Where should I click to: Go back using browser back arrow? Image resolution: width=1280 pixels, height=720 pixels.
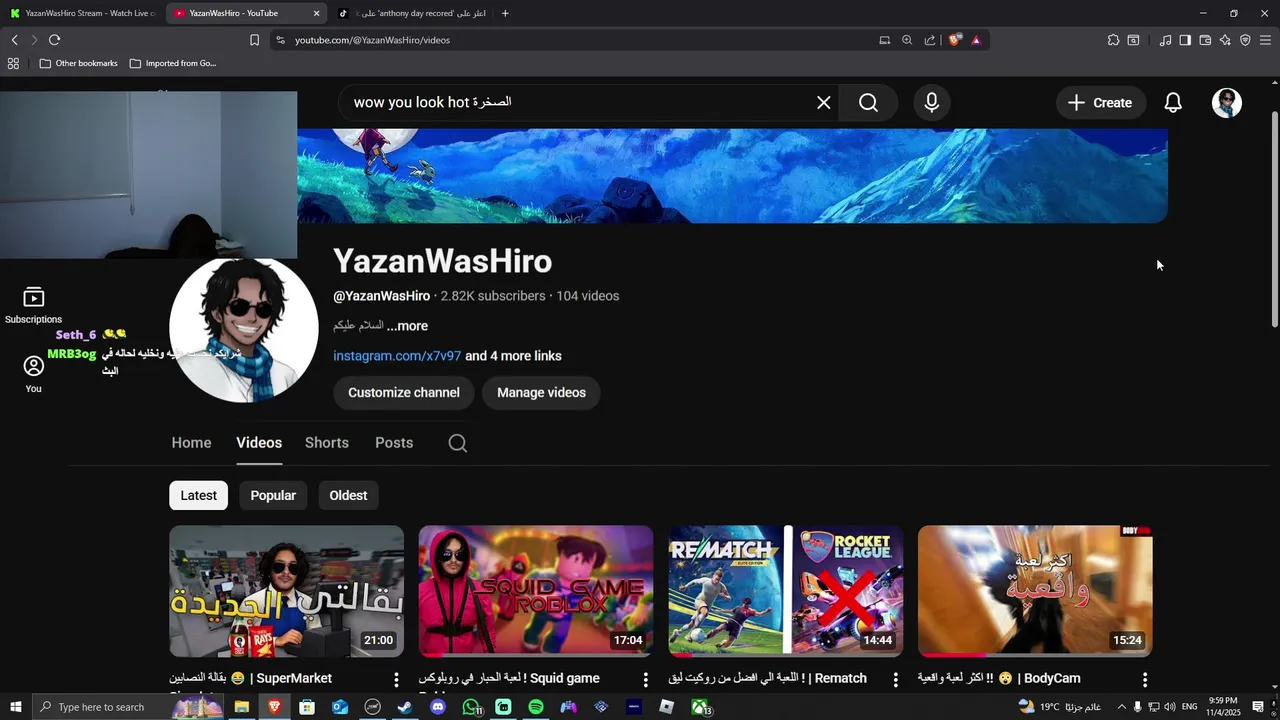pyautogui.click(x=14, y=40)
